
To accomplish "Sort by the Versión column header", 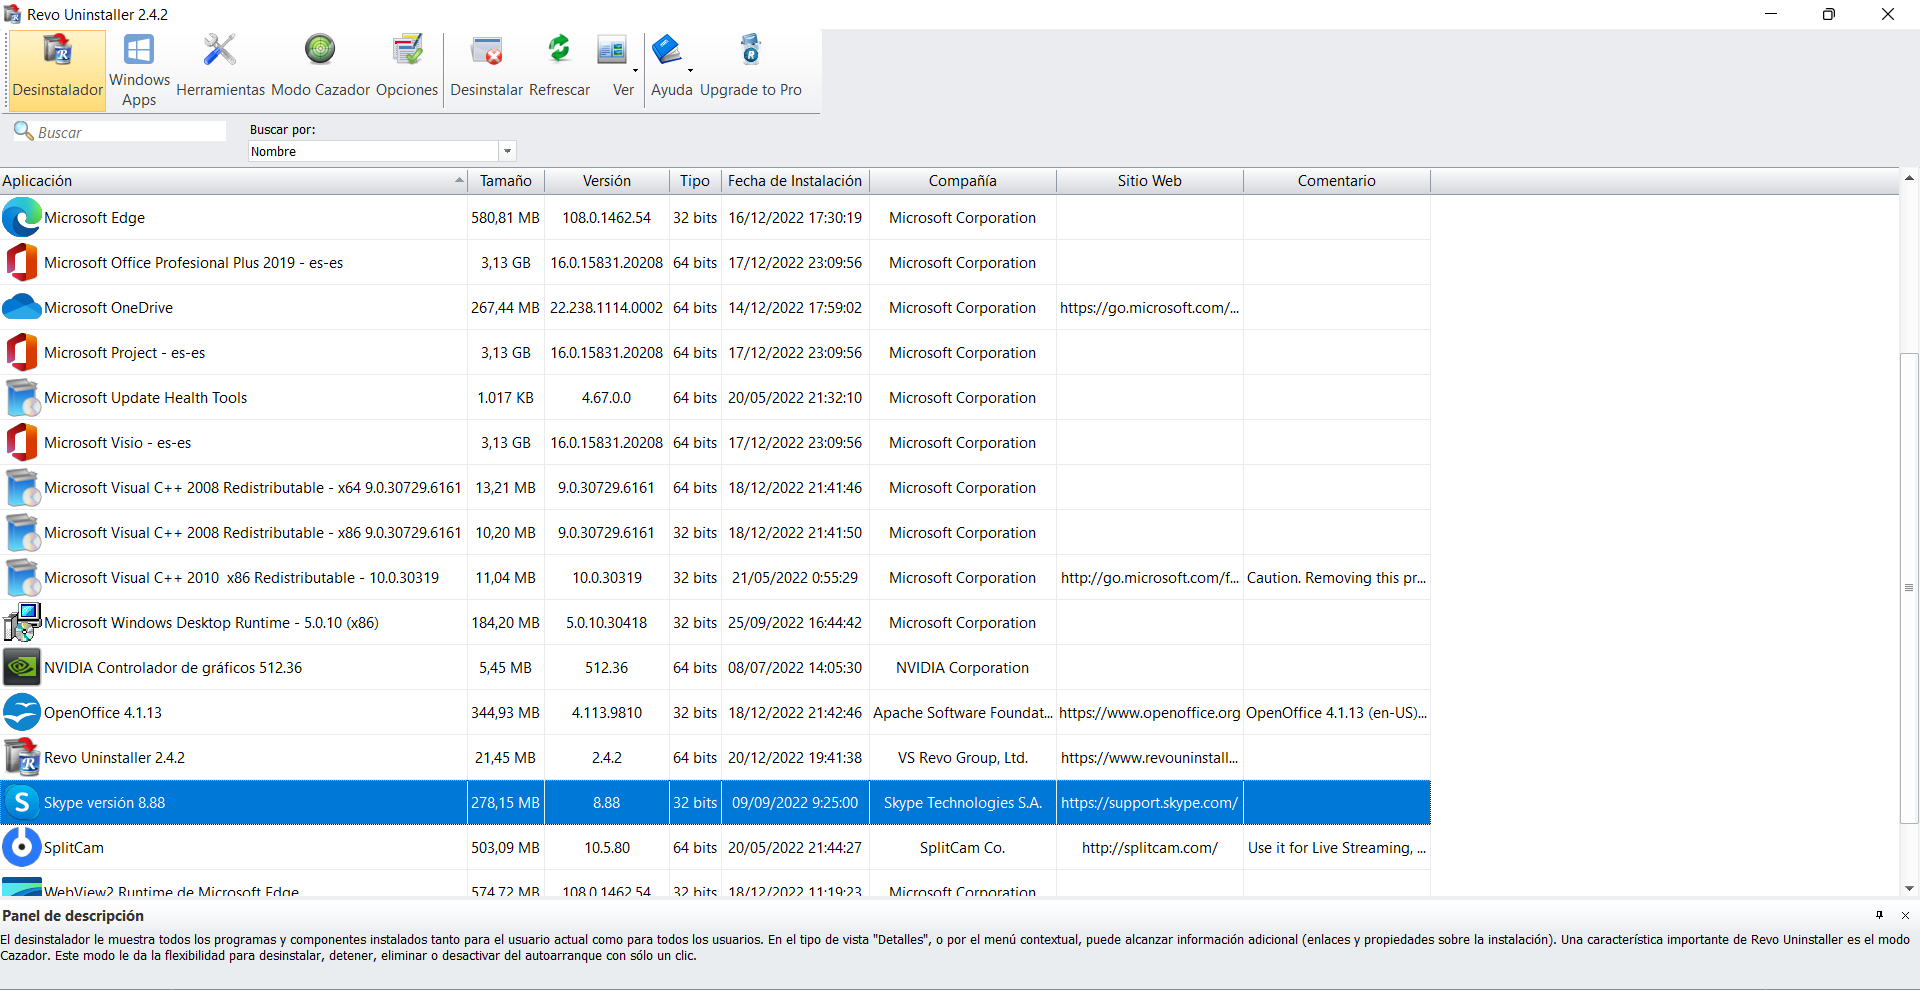I will click(607, 181).
